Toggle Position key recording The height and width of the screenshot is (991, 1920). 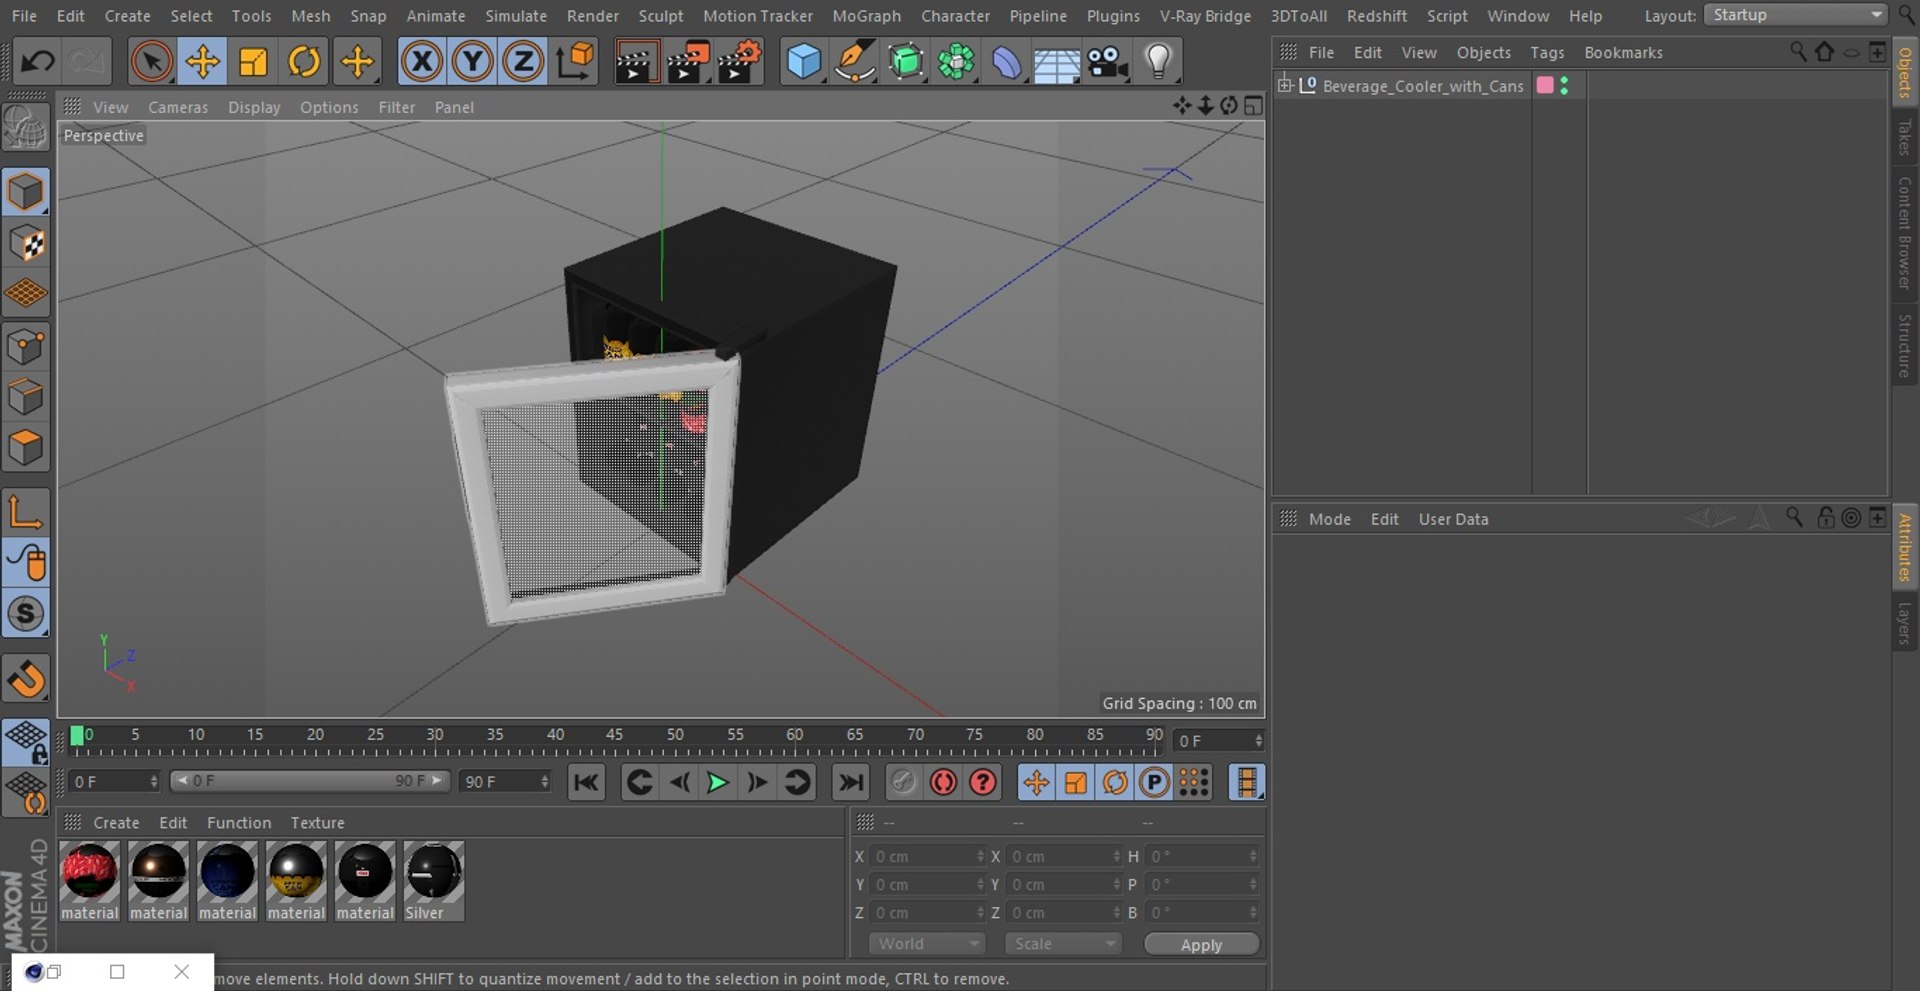pyautogui.click(x=1036, y=782)
